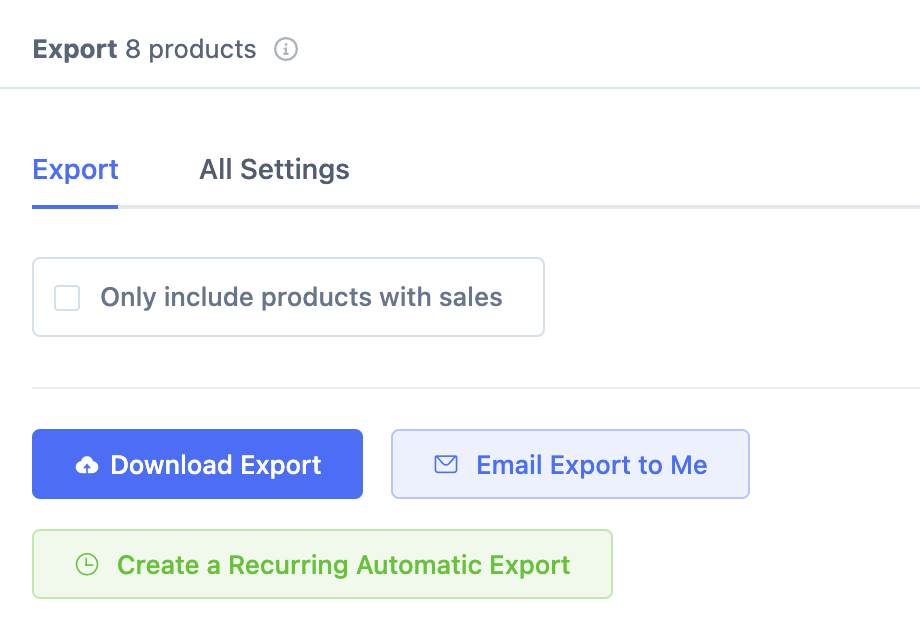Viewport: 920px width, 640px height.
Task: Click Download Export
Action: click(x=197, y=464)
